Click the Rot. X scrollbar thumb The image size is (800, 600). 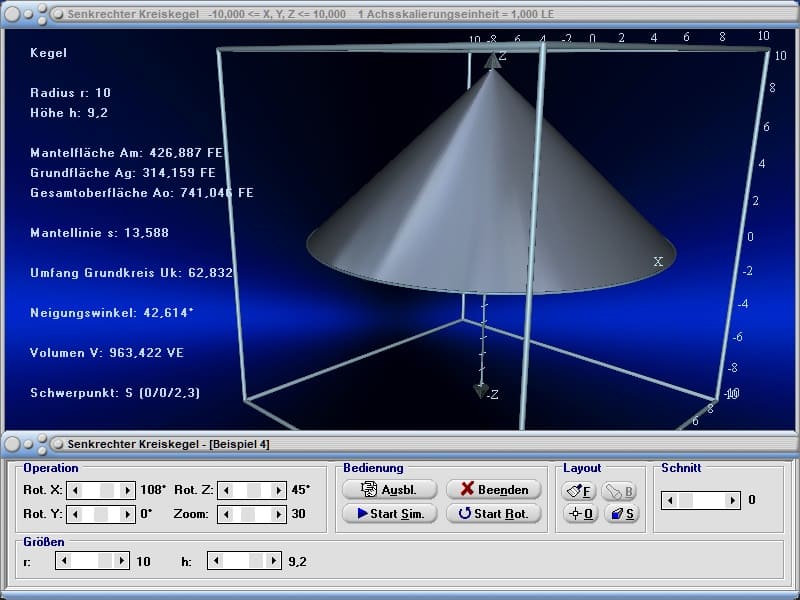[107, 490]
